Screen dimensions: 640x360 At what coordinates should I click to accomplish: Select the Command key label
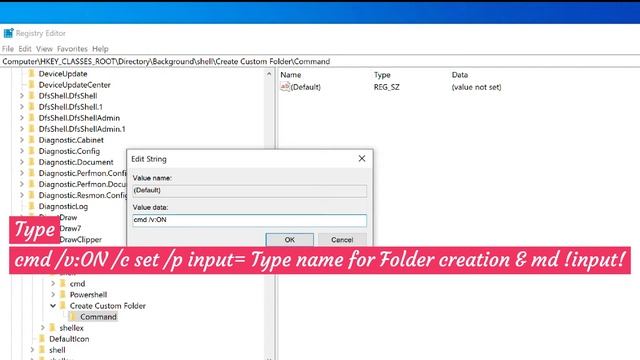coord(98,317)
